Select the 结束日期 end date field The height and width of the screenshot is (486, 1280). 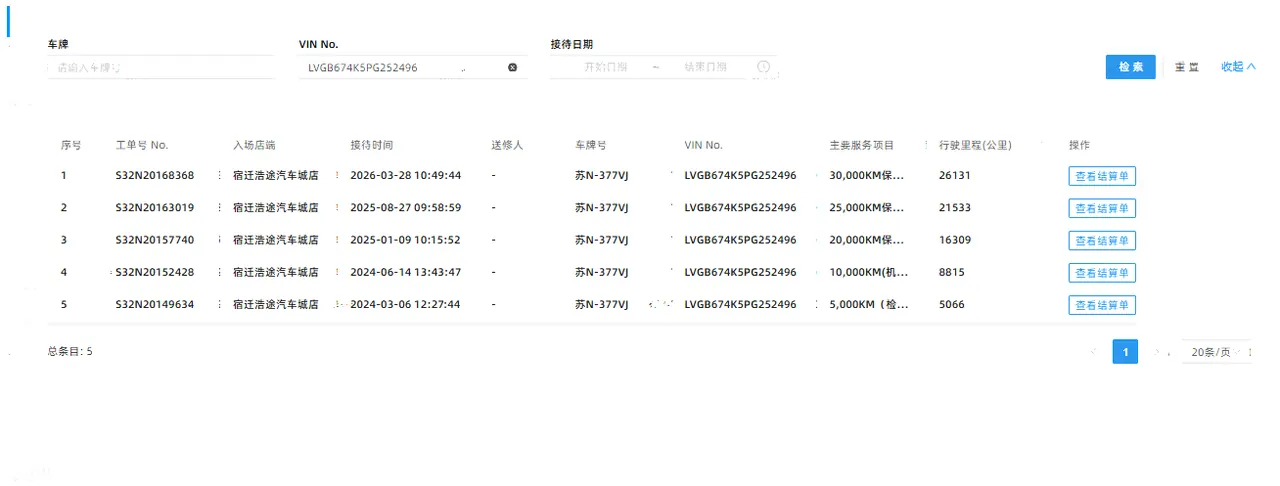tap(705, 67)
